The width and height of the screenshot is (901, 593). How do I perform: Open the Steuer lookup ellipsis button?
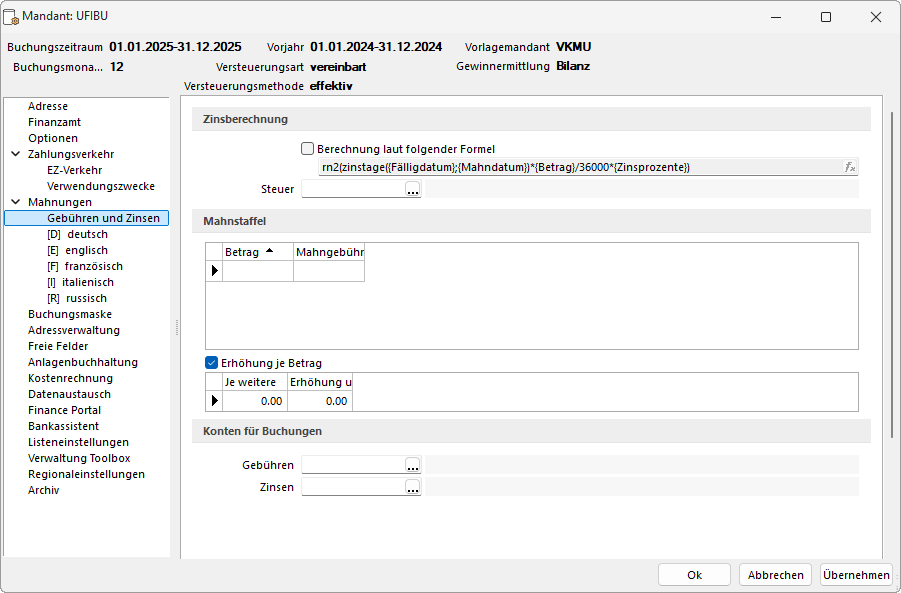(413, 189)
